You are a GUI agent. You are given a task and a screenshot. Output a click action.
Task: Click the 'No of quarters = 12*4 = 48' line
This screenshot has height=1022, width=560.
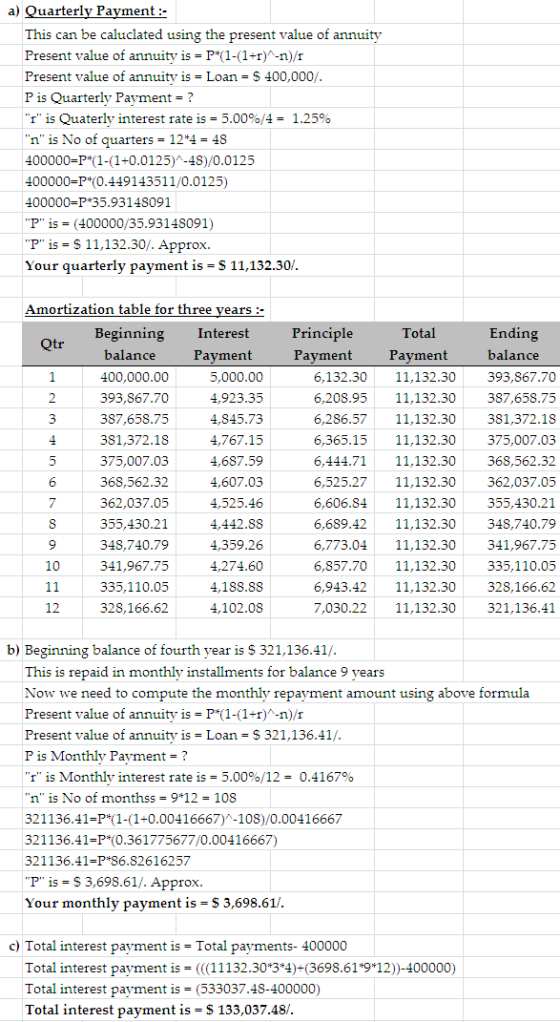126,139
